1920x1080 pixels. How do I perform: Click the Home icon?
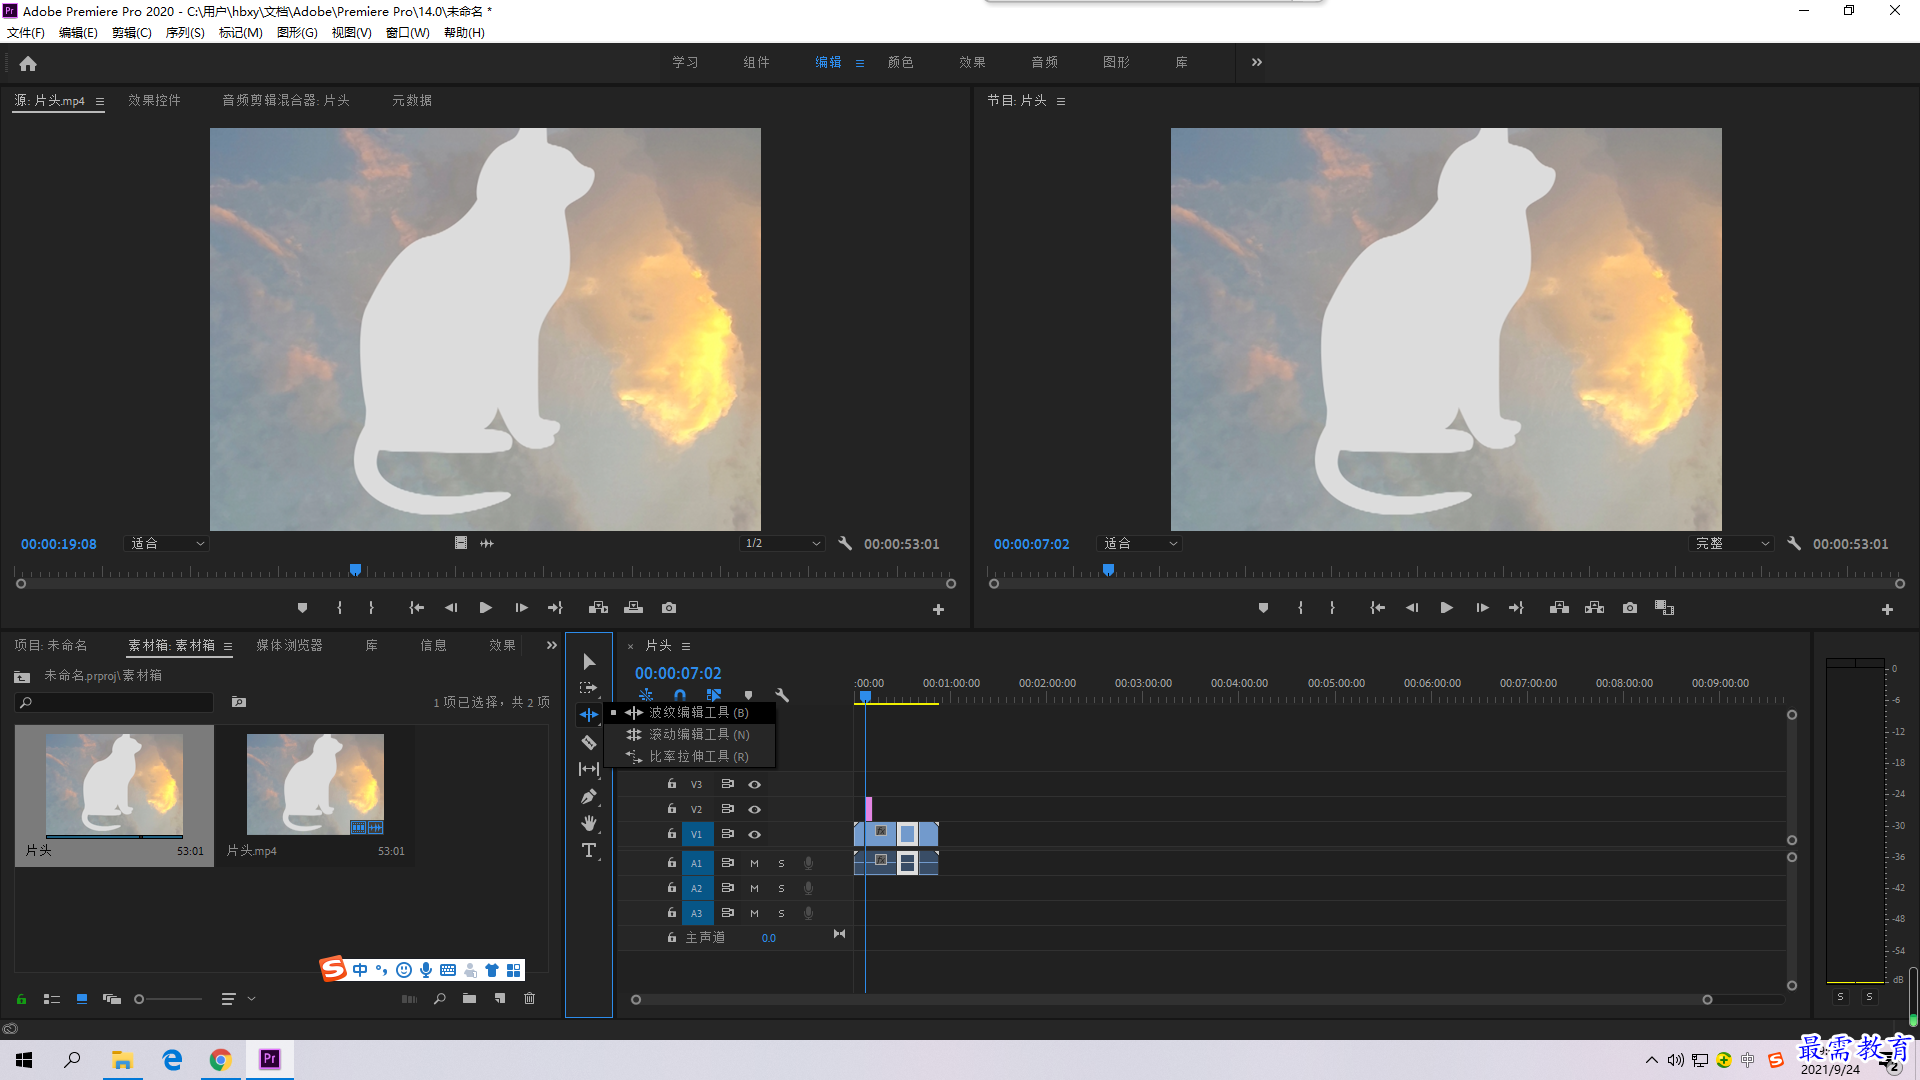pyautogui.click(x=28, y=63)
